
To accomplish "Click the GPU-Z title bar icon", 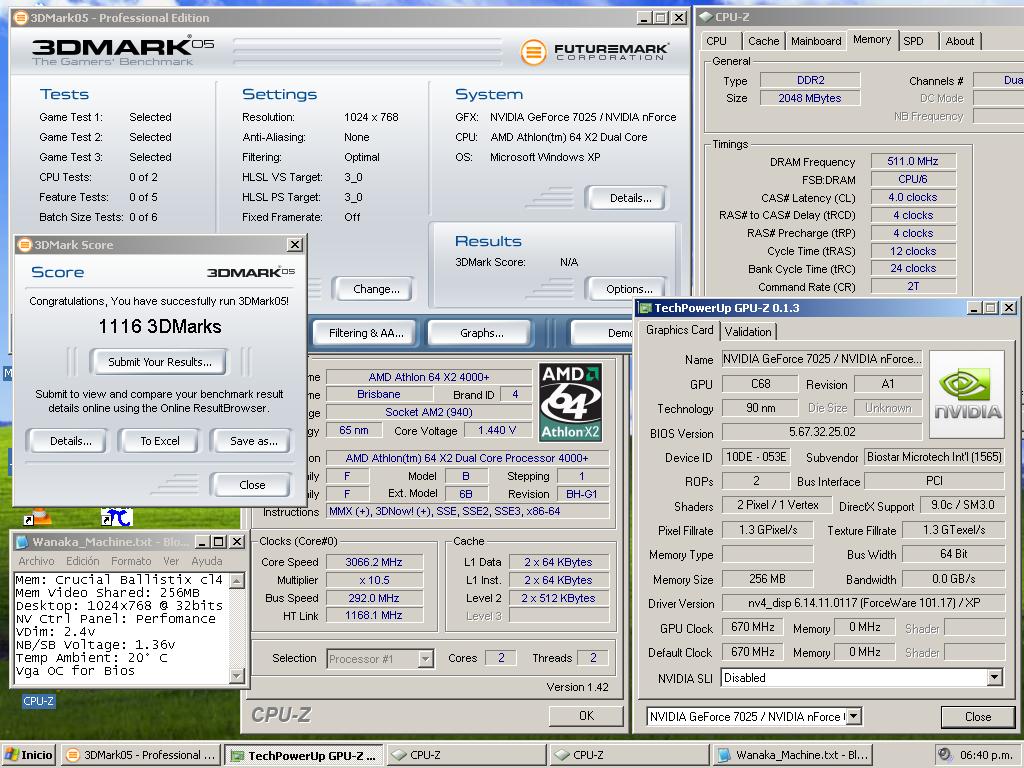I will tap(645, 308).
